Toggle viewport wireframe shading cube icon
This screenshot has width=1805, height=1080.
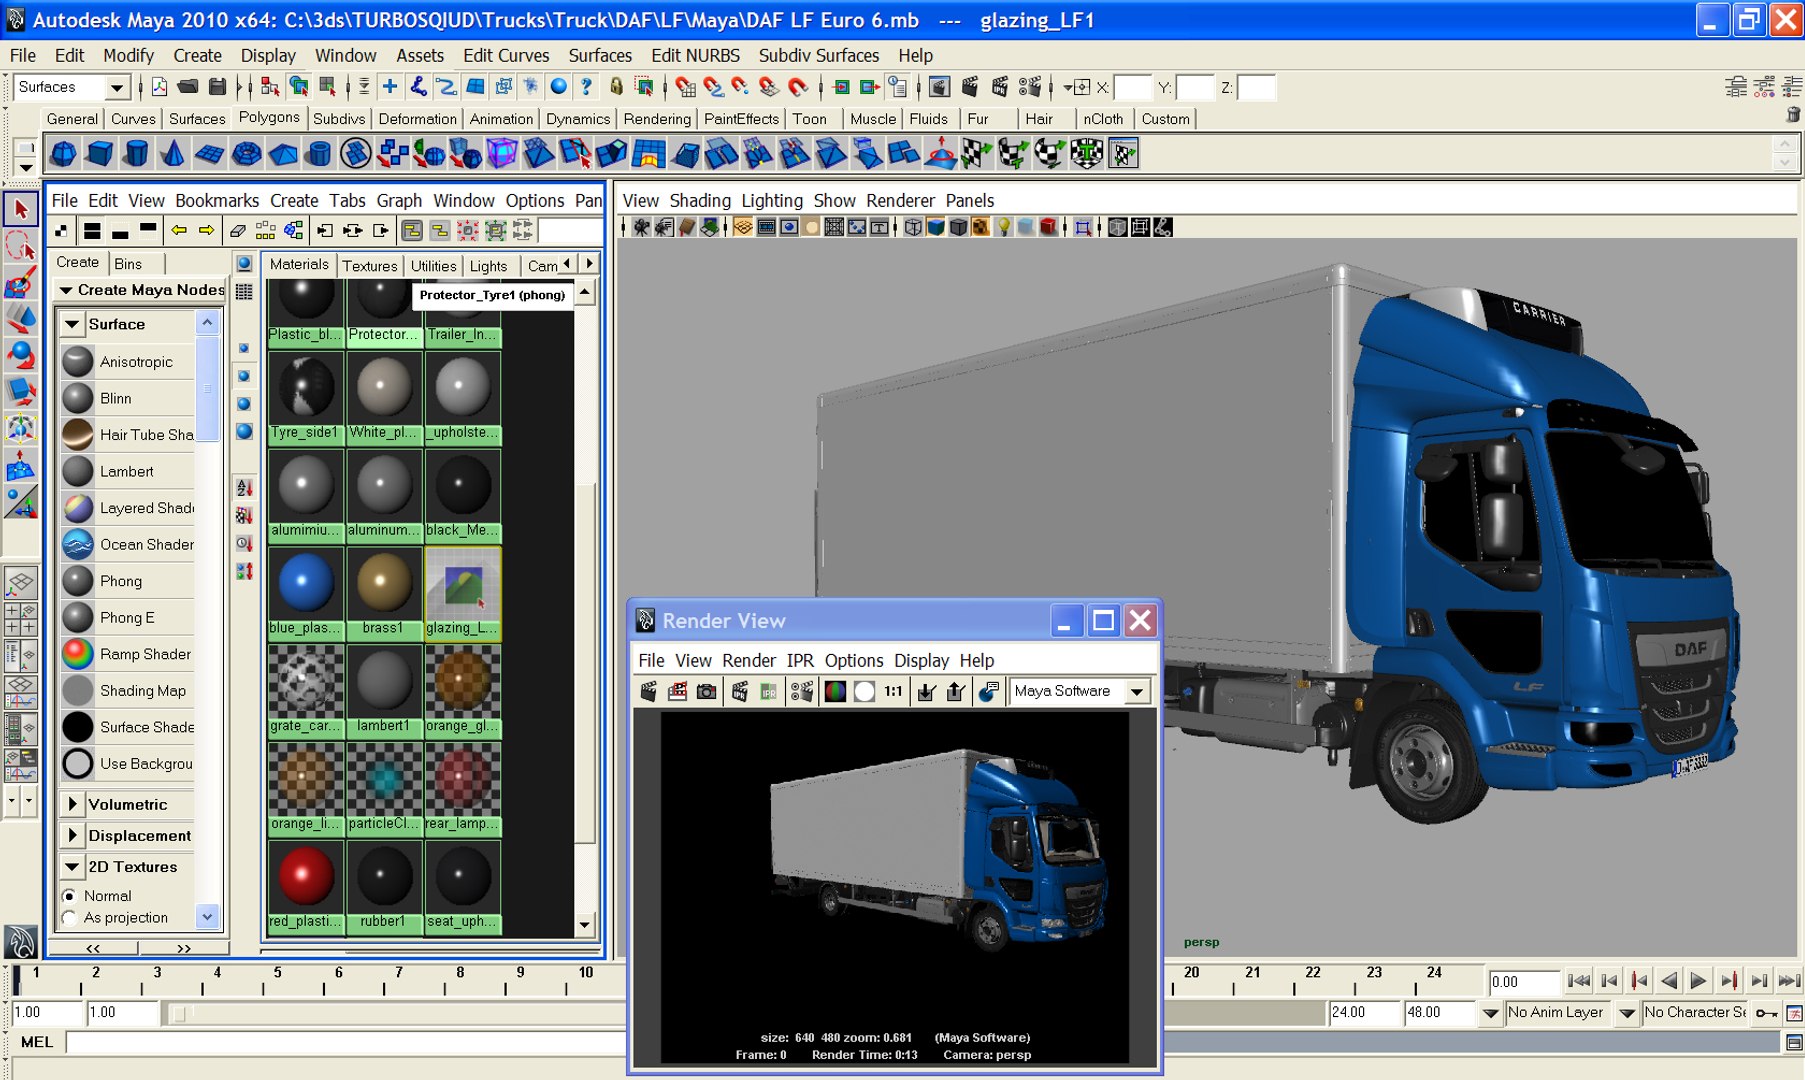pos(913,227)
